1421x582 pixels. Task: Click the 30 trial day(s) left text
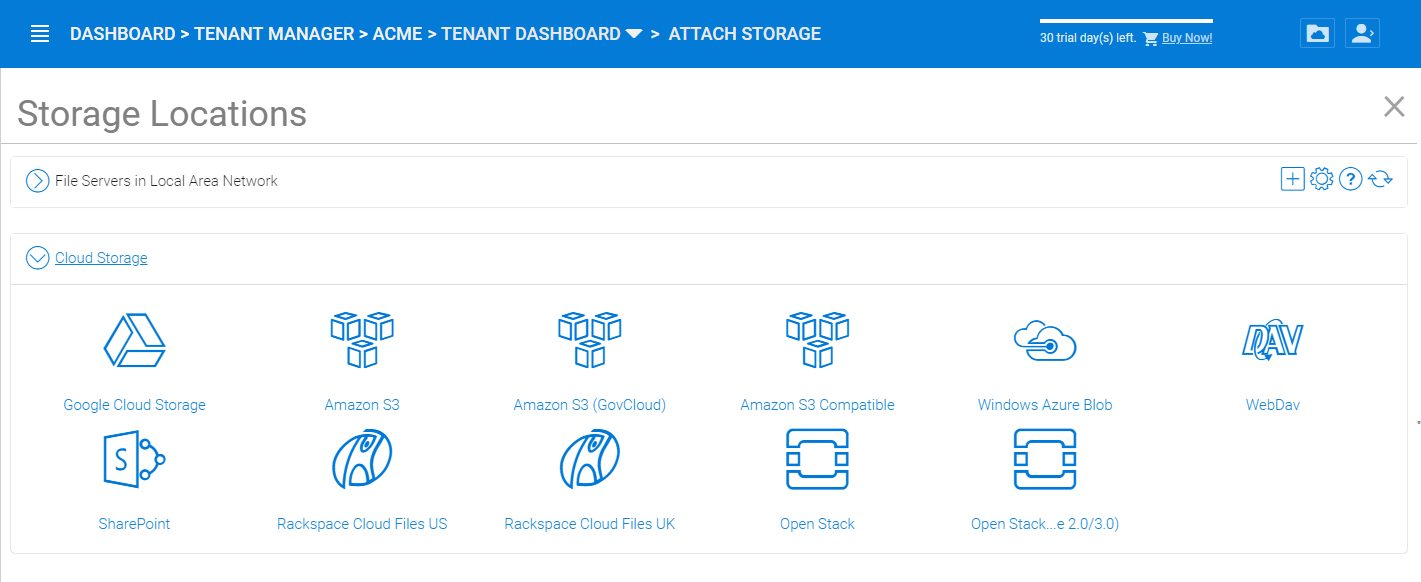1088,39
